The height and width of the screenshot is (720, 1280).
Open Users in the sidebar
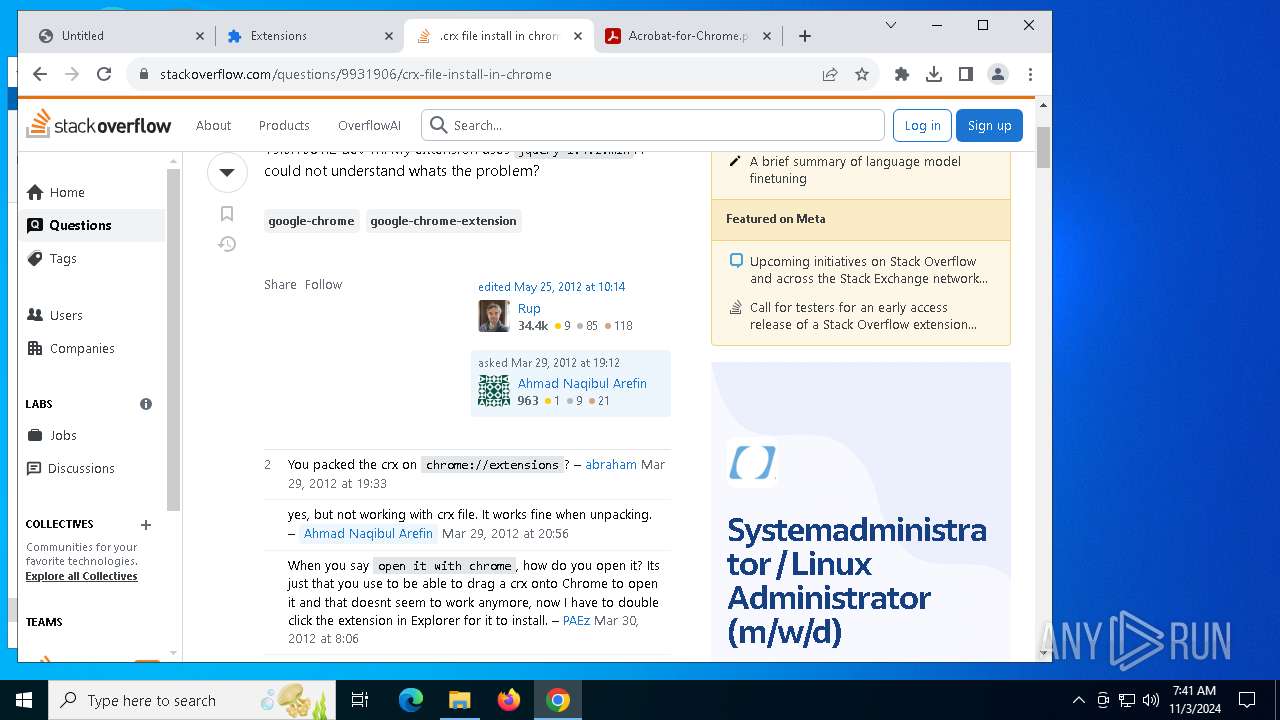tap(91, 315)
